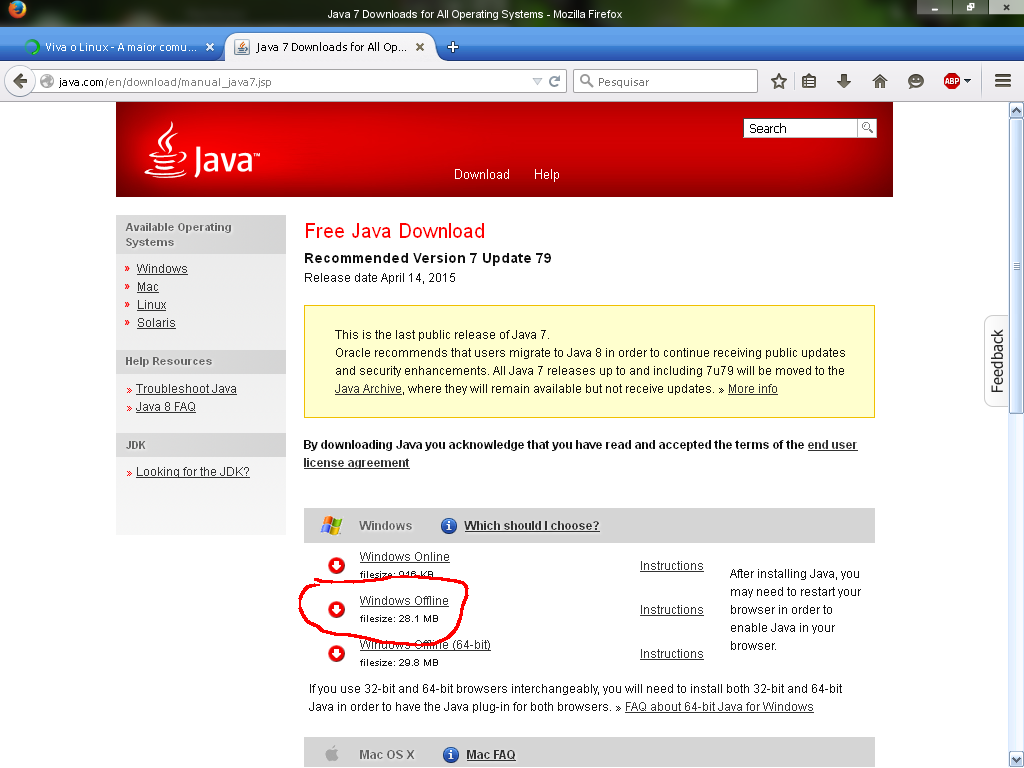This screenshot has height=768, width=1024.
Task: Open a new tab with plus button
Action: 453,47
